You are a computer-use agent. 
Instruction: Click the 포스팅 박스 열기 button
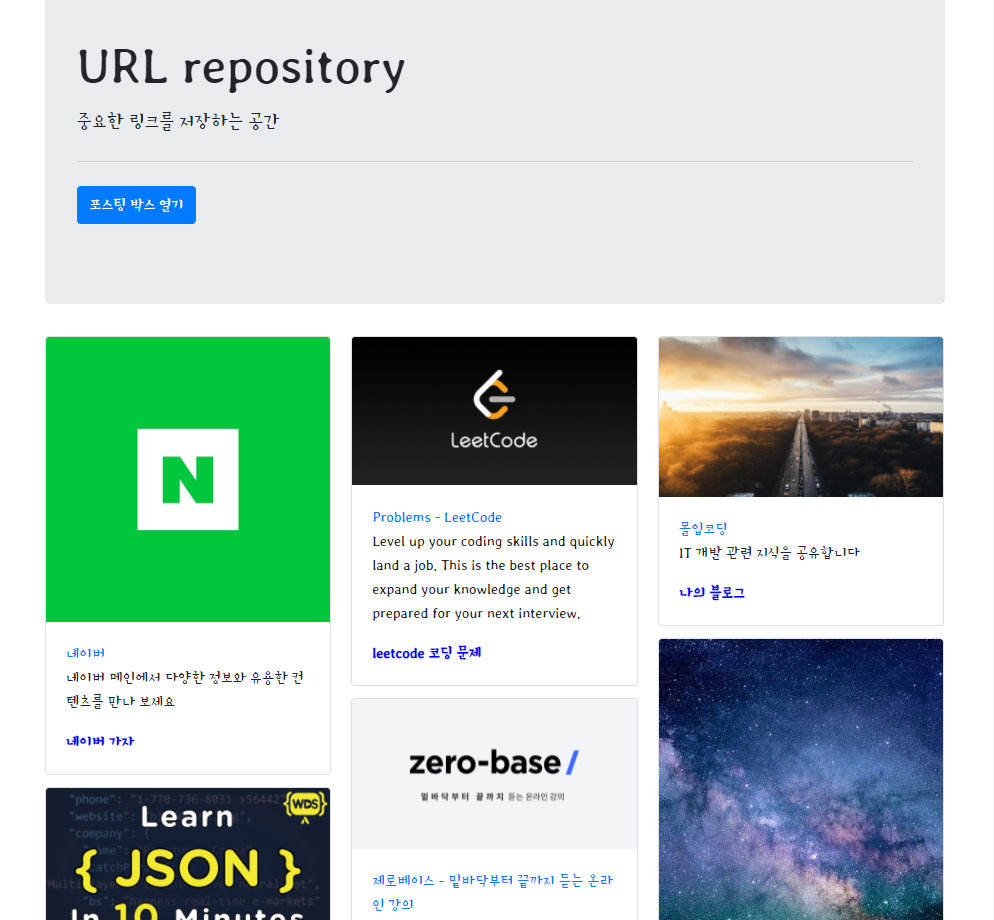(136, 204)
